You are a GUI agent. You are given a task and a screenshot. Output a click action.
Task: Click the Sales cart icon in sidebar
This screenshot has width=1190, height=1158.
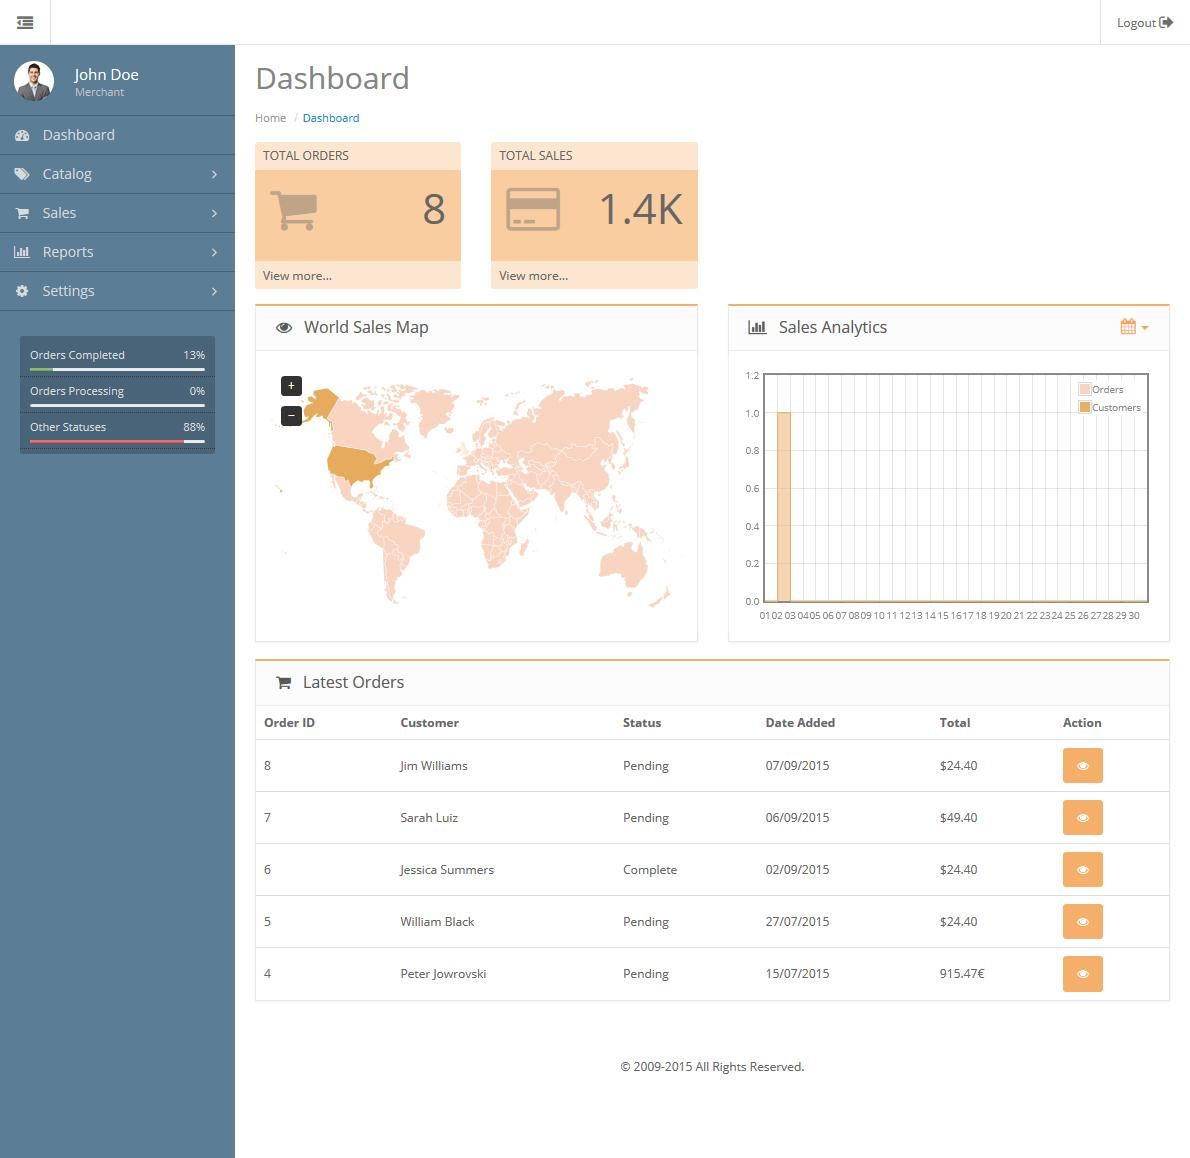coord(21,213)
